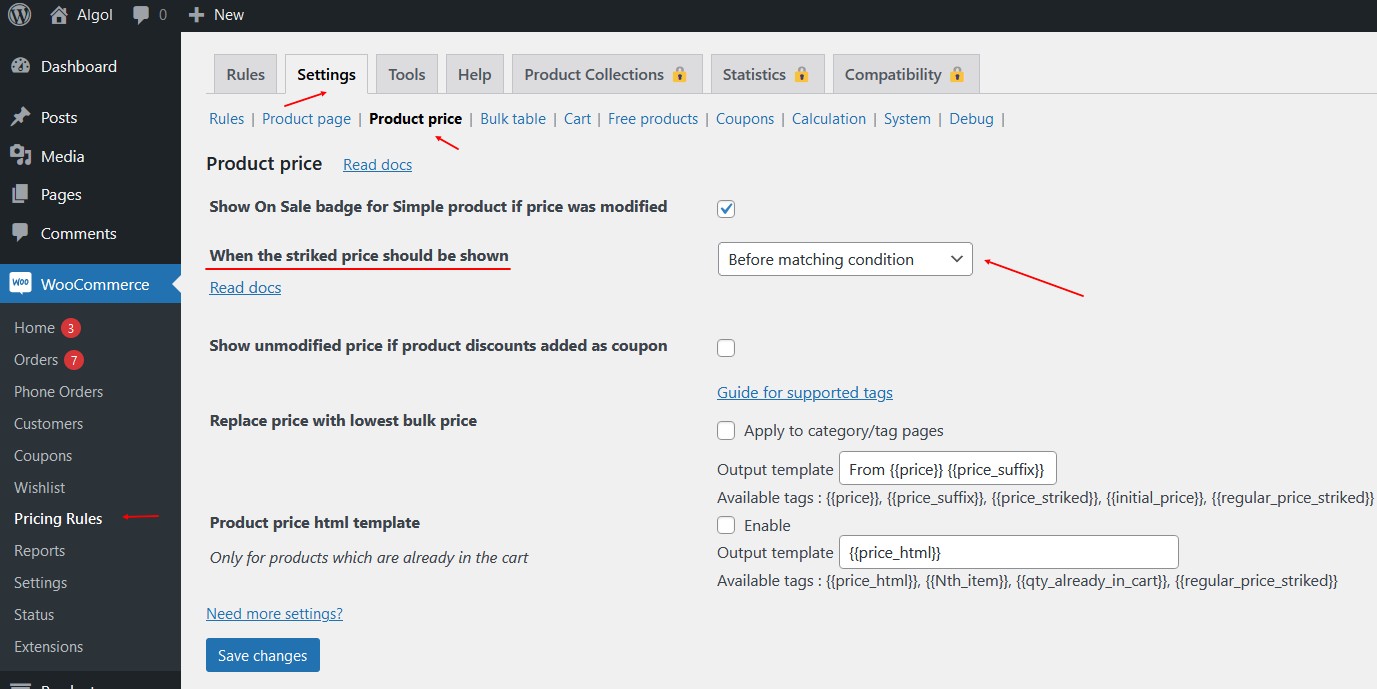Open the Before matching condition dropdown
This screenshot has width=1377, height=689.
pyautogui.click(x=845, y=259)
